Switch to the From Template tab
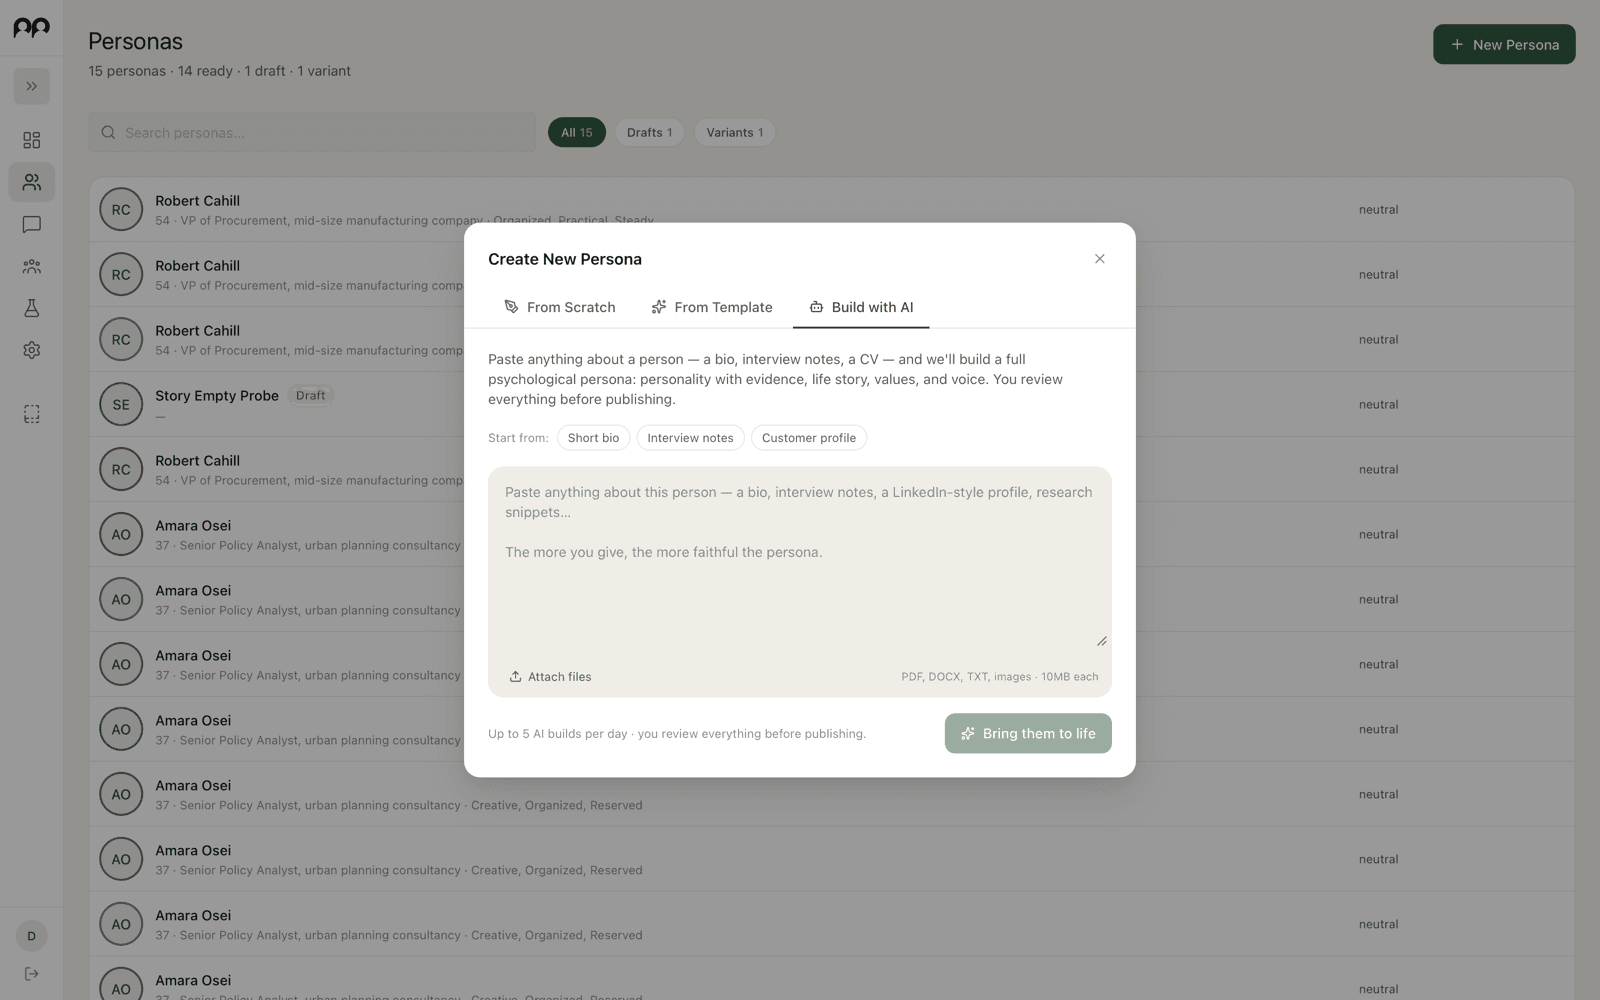Screen dimensions: 1600x1000 pos(712,307)
